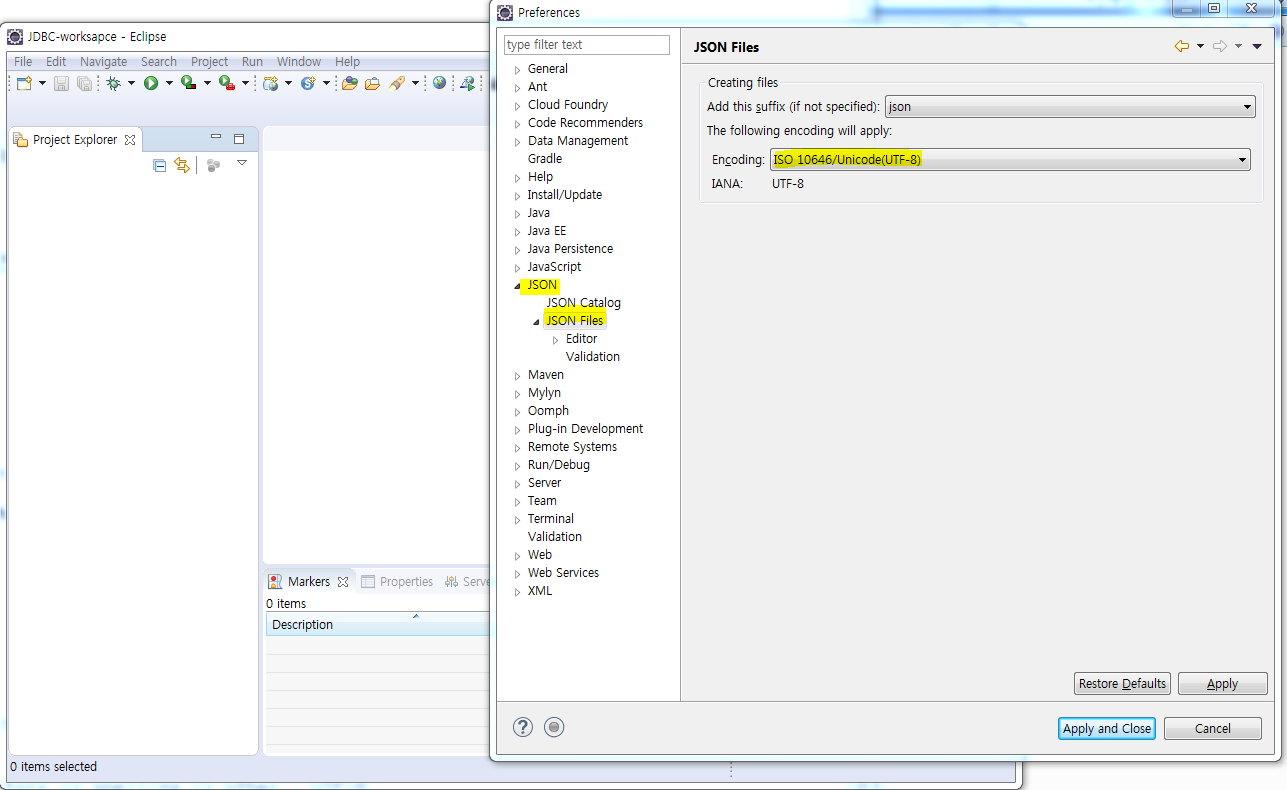Close the Project Explorer tab with X
This screenshot has width=1287, height=790.
coord(130,140)
